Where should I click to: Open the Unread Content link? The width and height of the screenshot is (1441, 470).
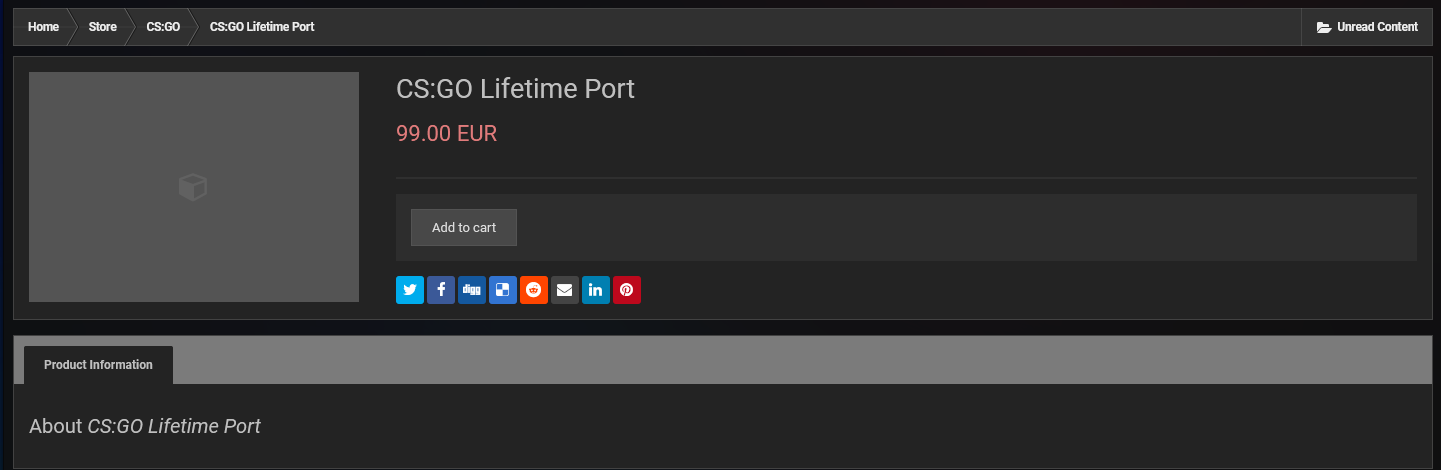pos(1377,27)
